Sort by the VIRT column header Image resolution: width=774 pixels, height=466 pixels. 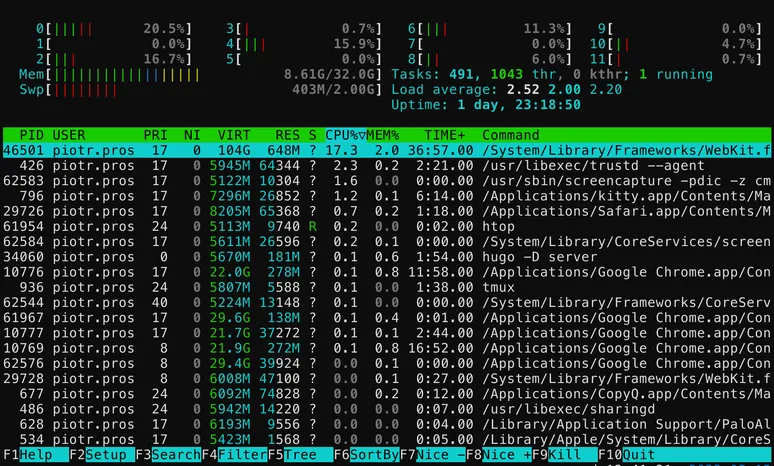233,135
